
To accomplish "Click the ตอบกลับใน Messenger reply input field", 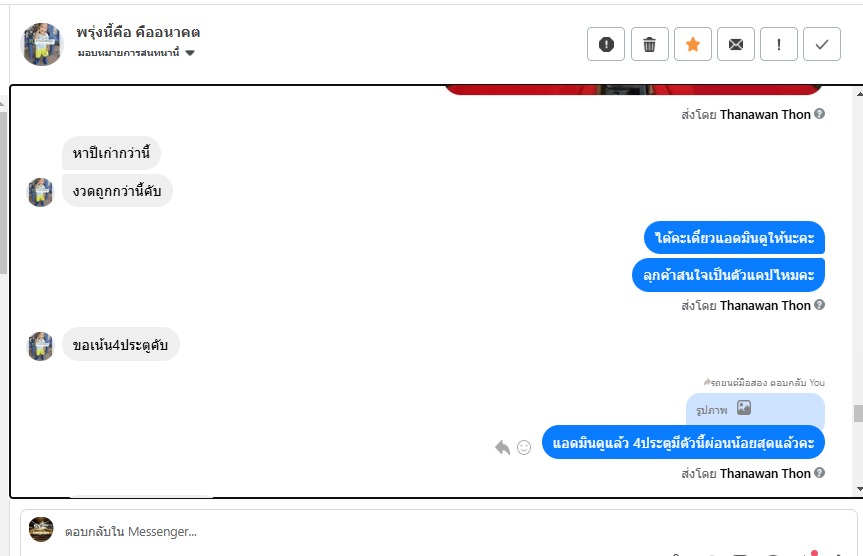I will [x=438, y=532].
